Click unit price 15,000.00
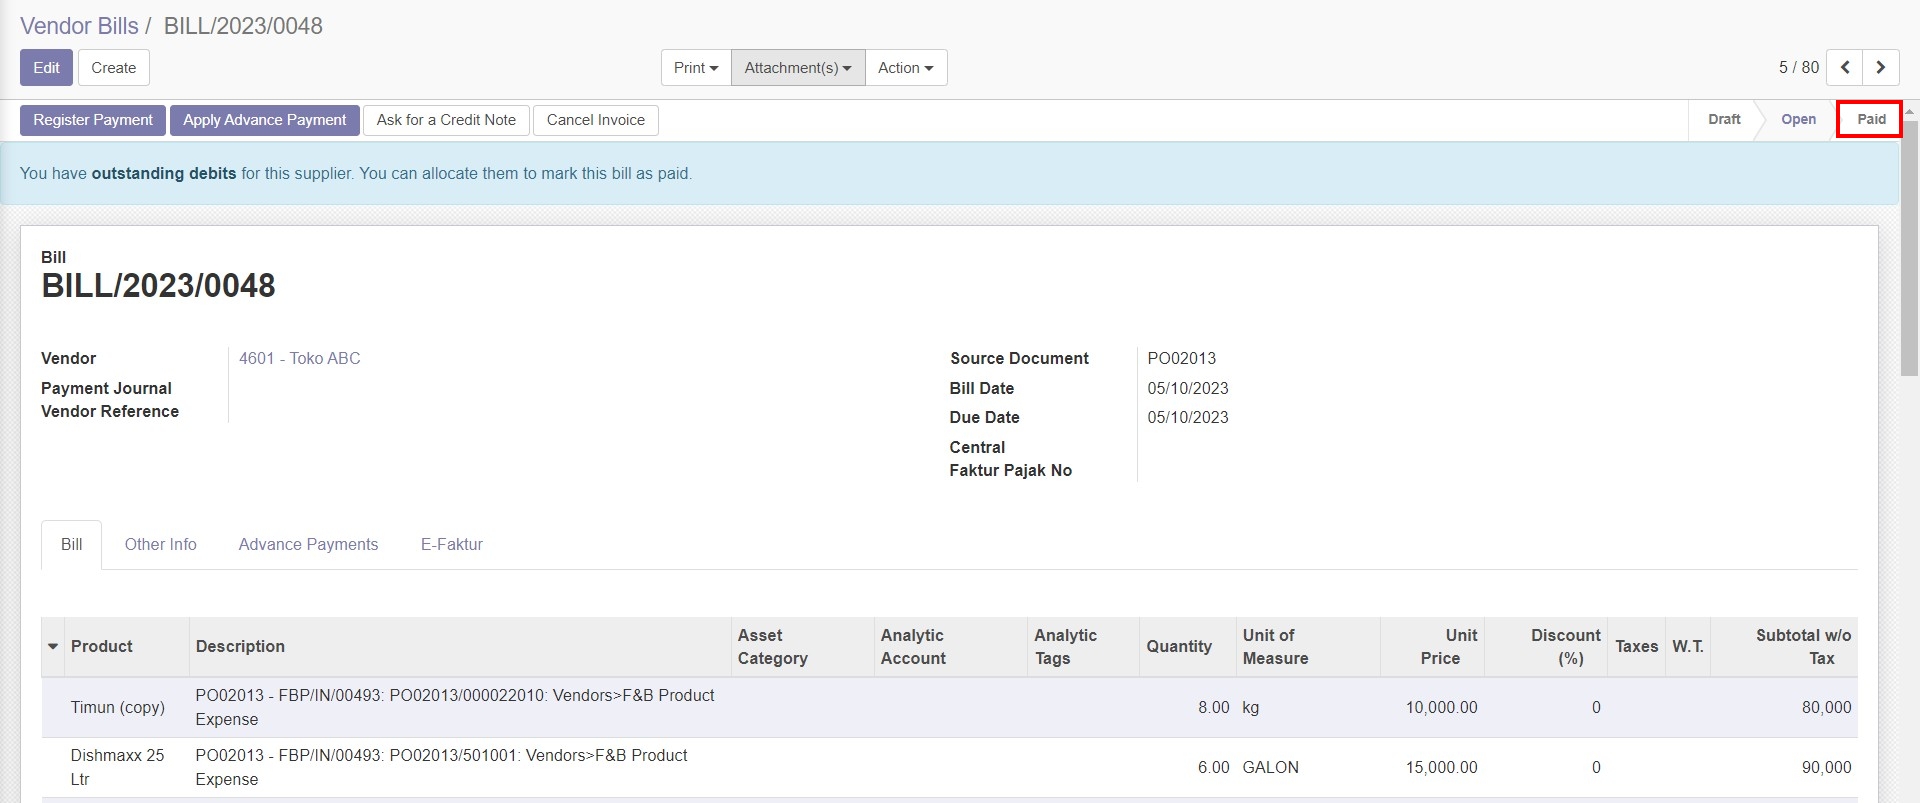The width and height of the screenshot is (1920, 803). 1441,768
